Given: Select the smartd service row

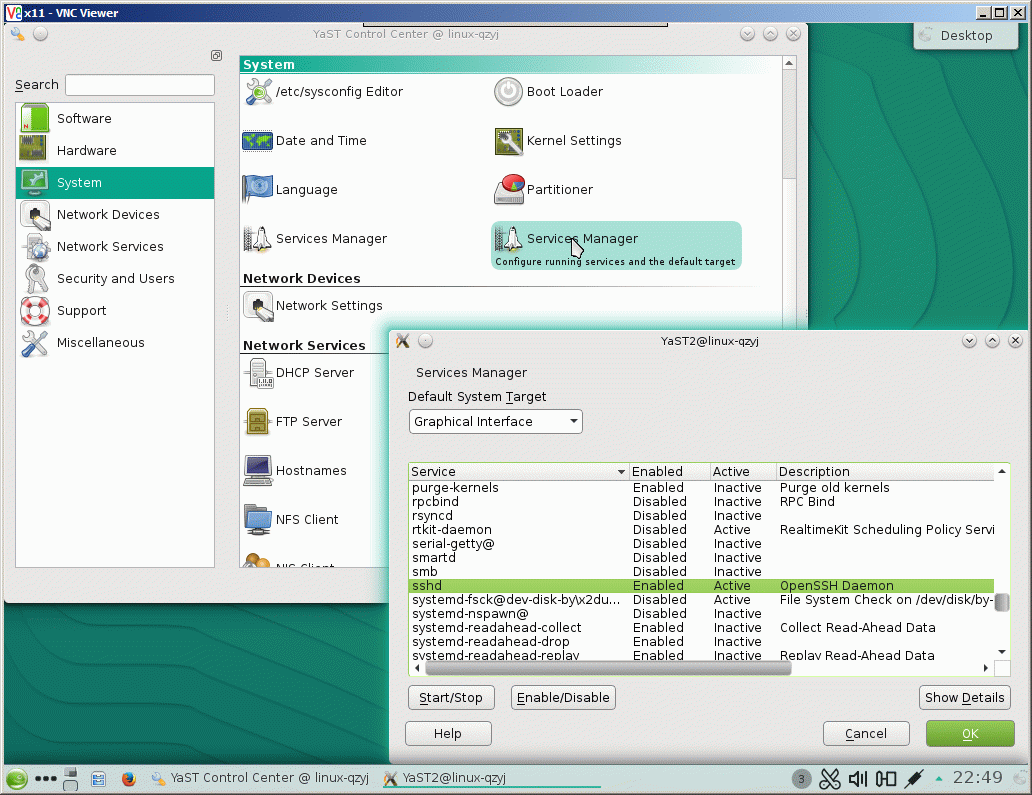Looking at the screenshot, I should [702, 557].
